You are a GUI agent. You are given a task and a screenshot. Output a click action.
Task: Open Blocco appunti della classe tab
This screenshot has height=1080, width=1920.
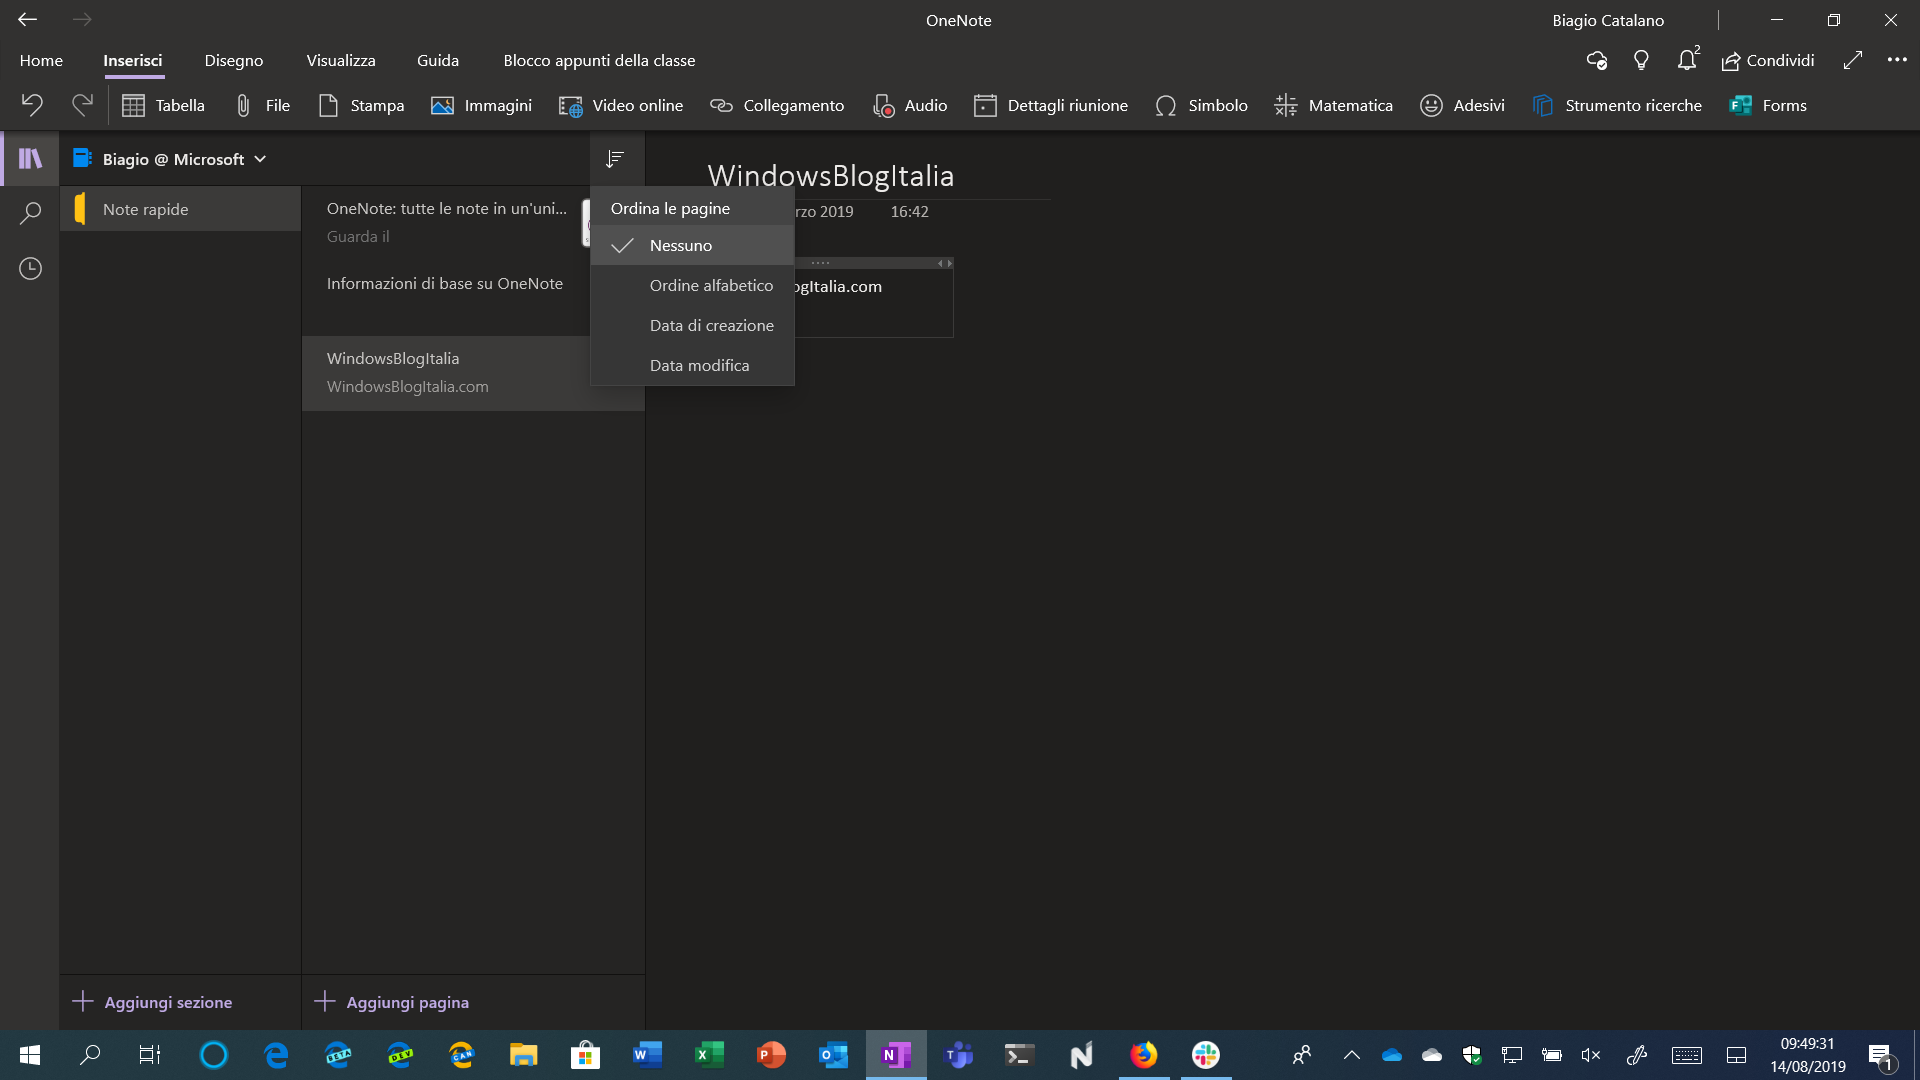tap(599, 60)
